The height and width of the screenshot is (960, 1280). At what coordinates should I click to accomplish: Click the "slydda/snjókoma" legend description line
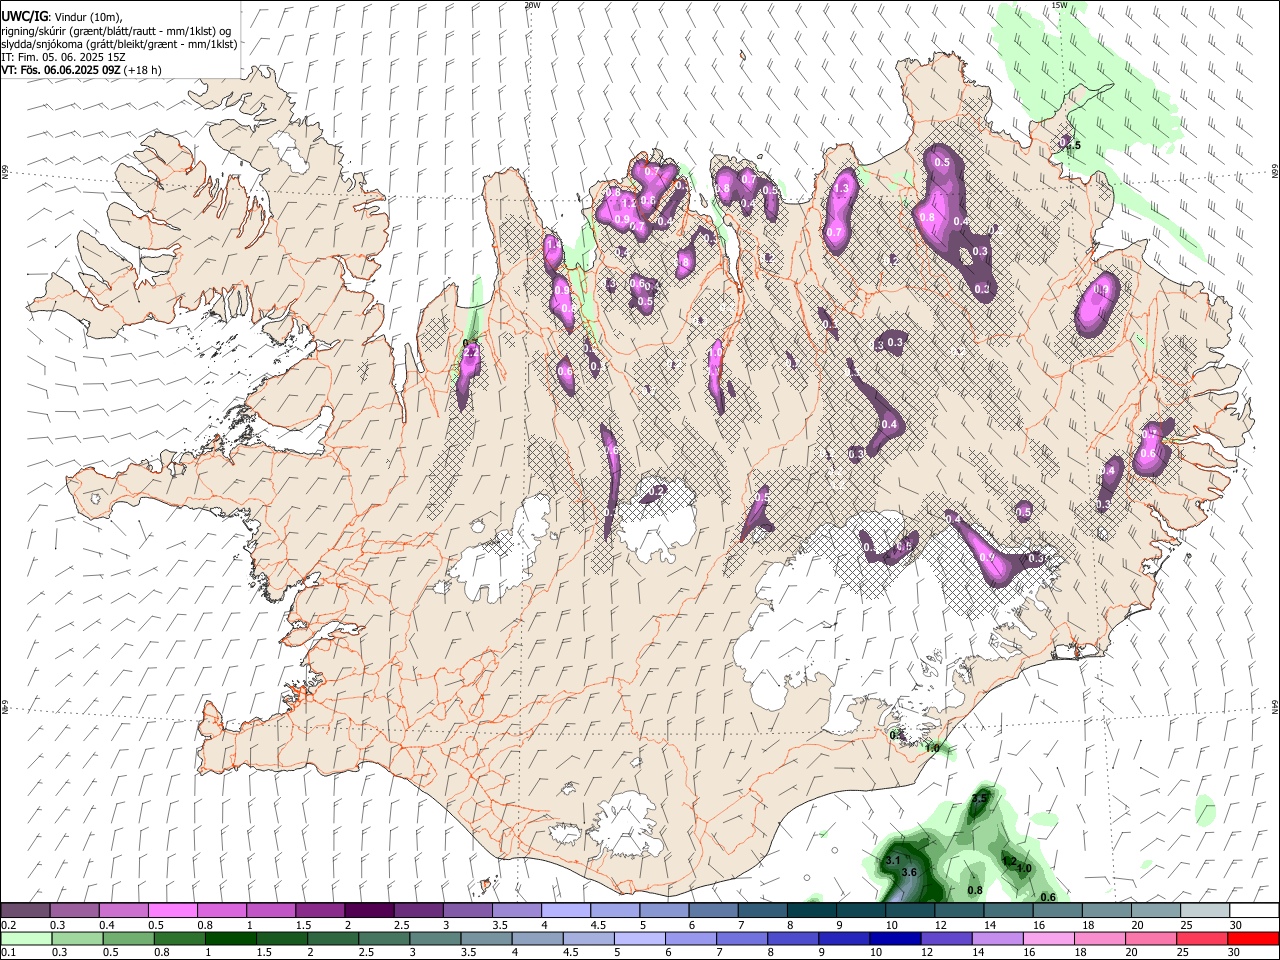coord(119,44)
